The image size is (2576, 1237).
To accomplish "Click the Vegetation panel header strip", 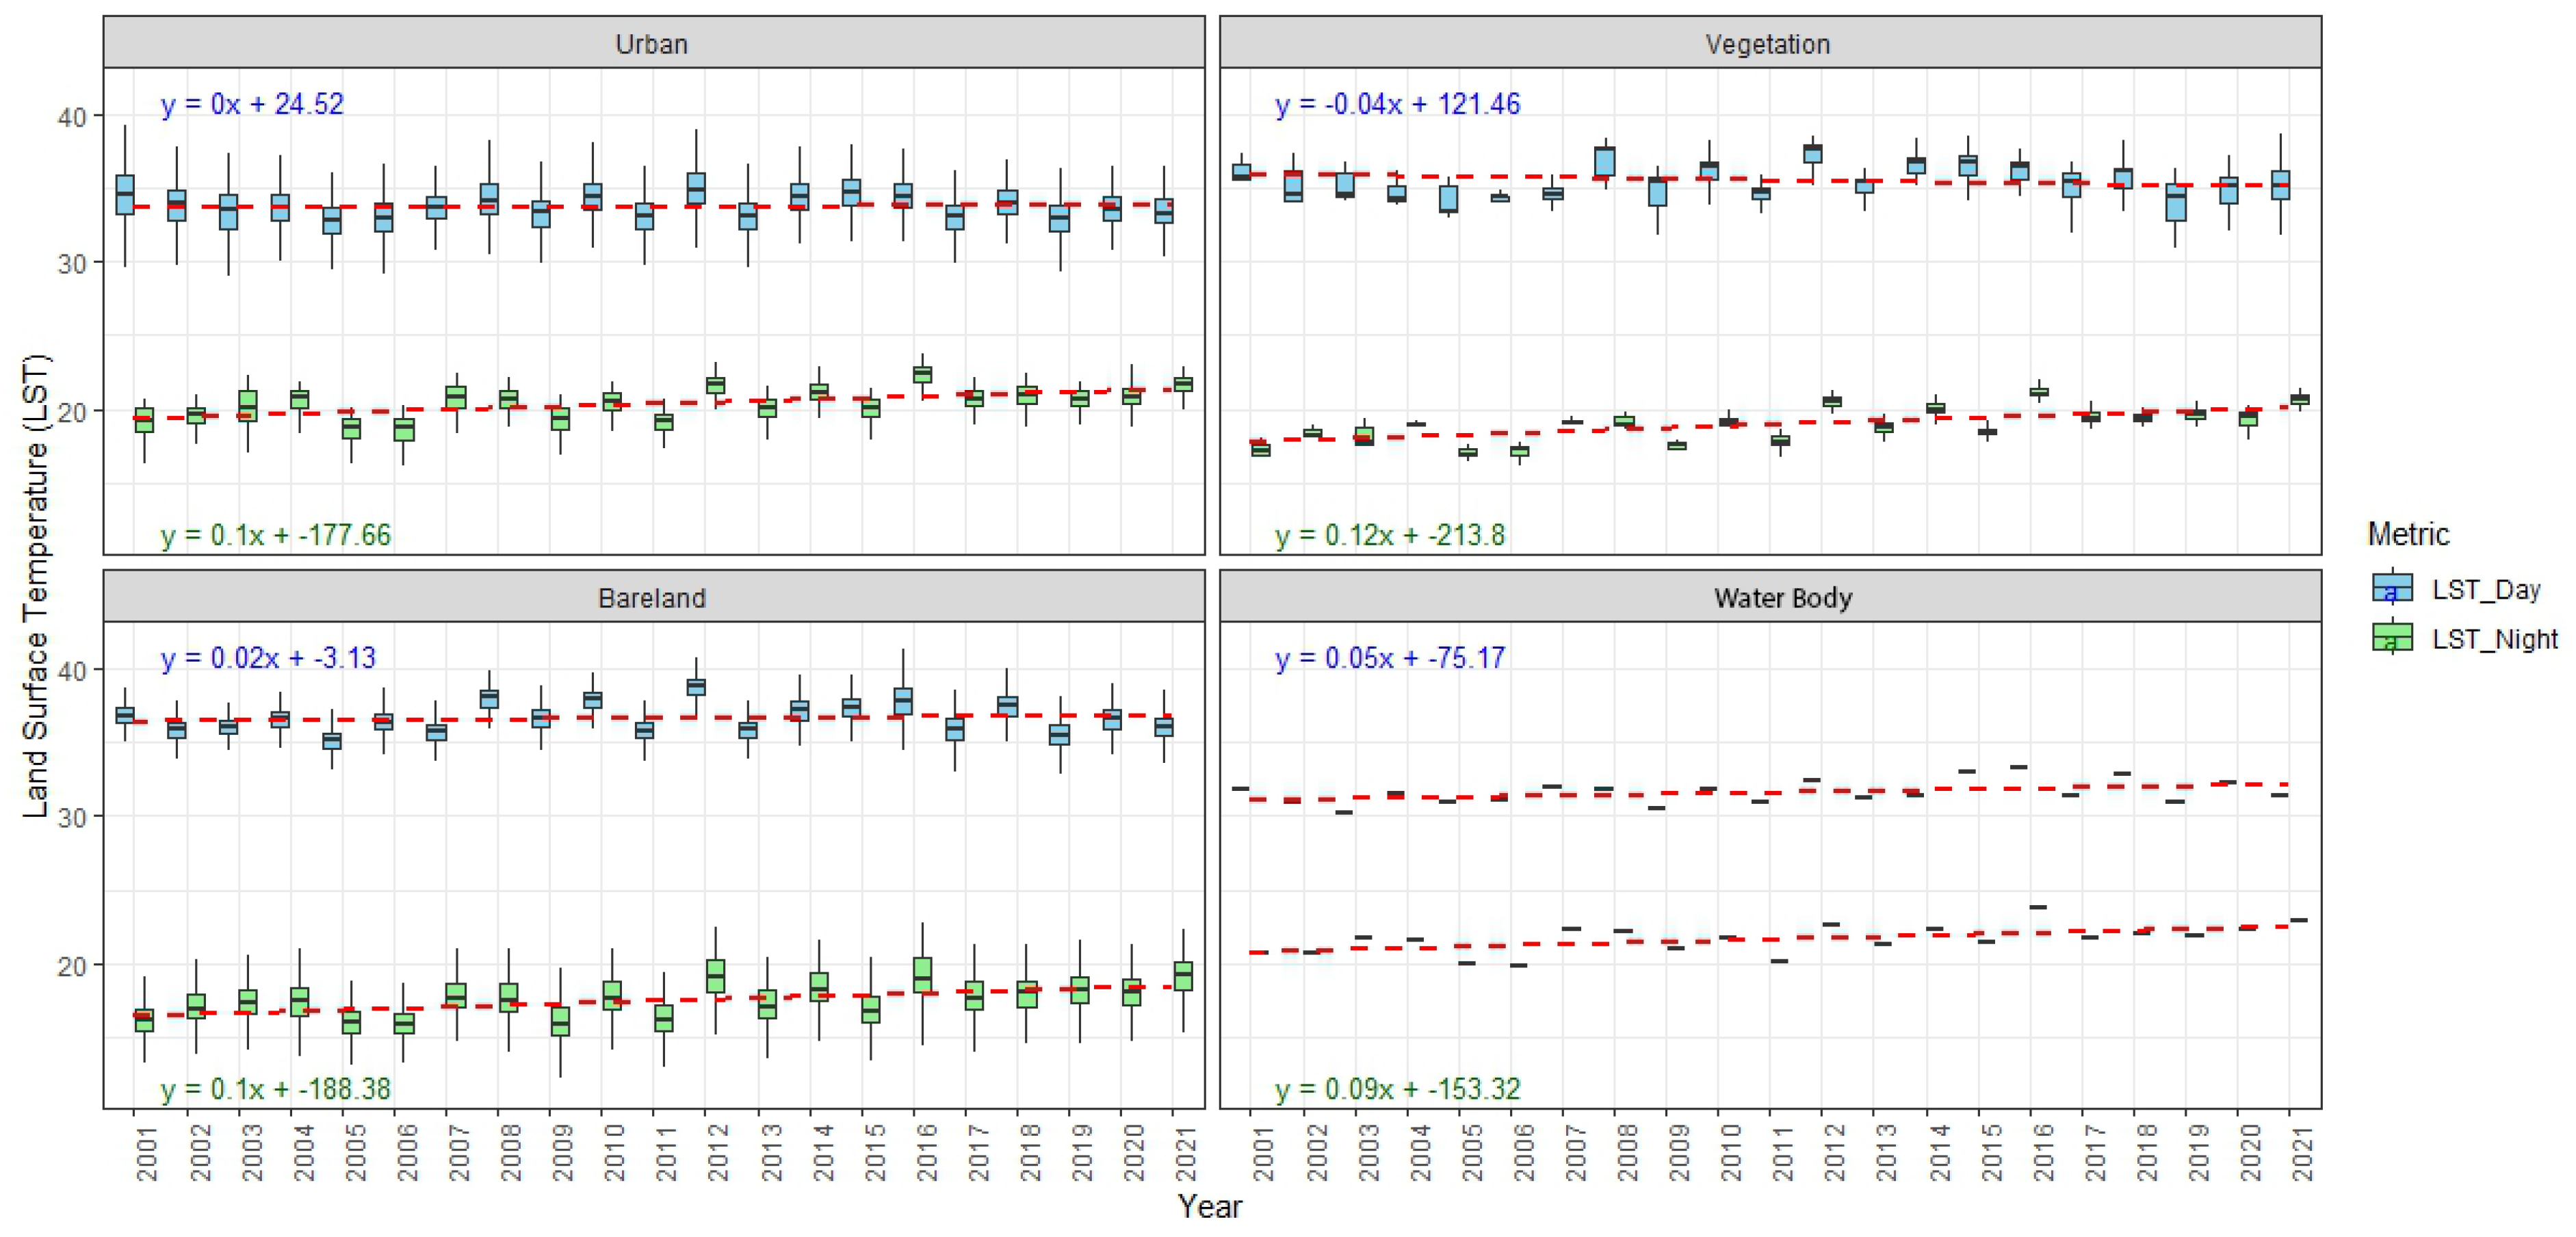I will [1768, 43].
